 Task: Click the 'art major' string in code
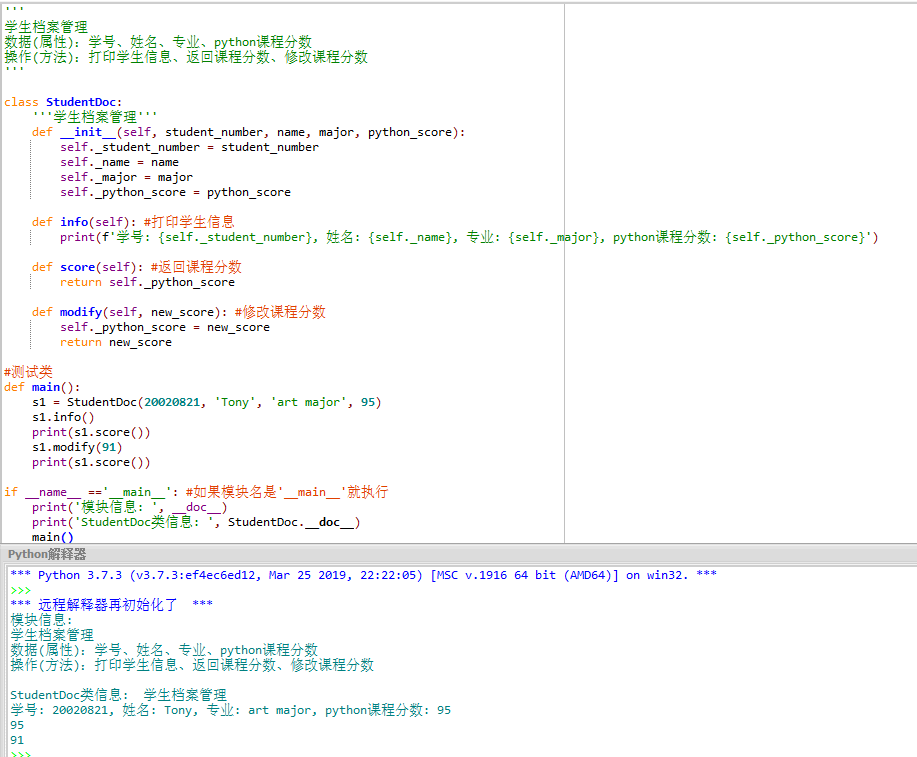coord(308,402)
